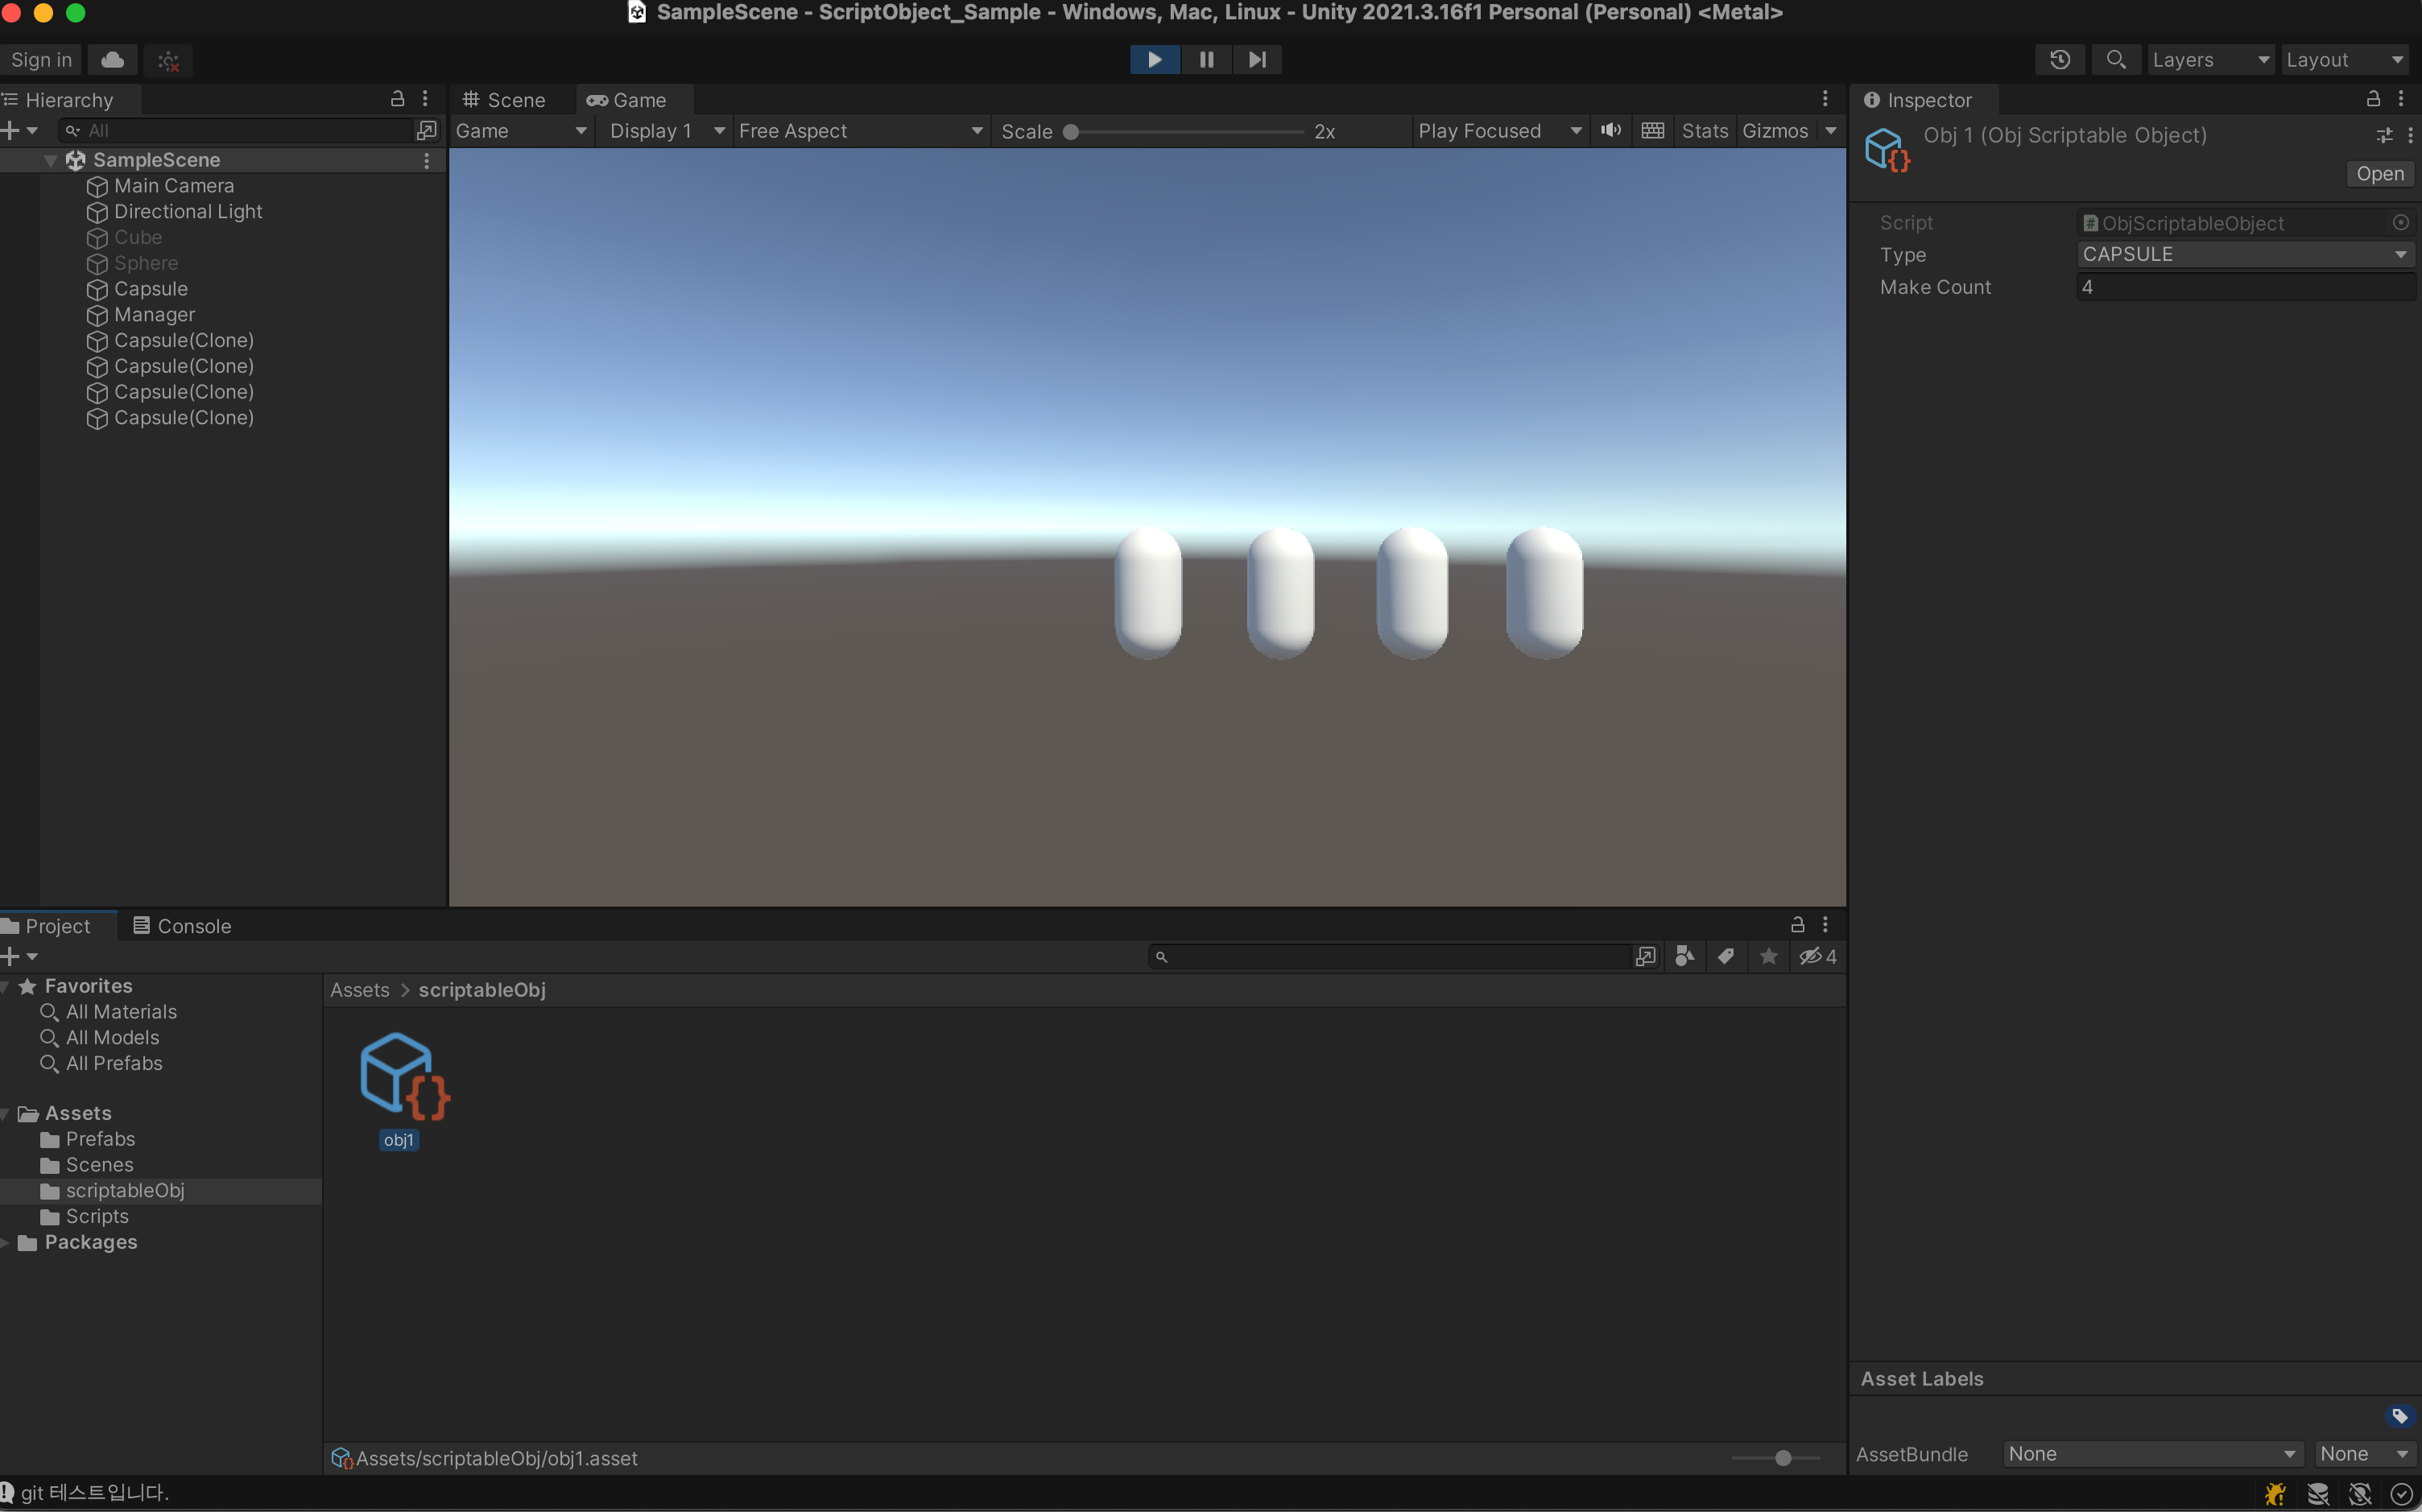Image resolution: width=2422 pixels, height=1512 pixels.
Task: Click Search by Label icon
Action: (x=1726, y=957)
